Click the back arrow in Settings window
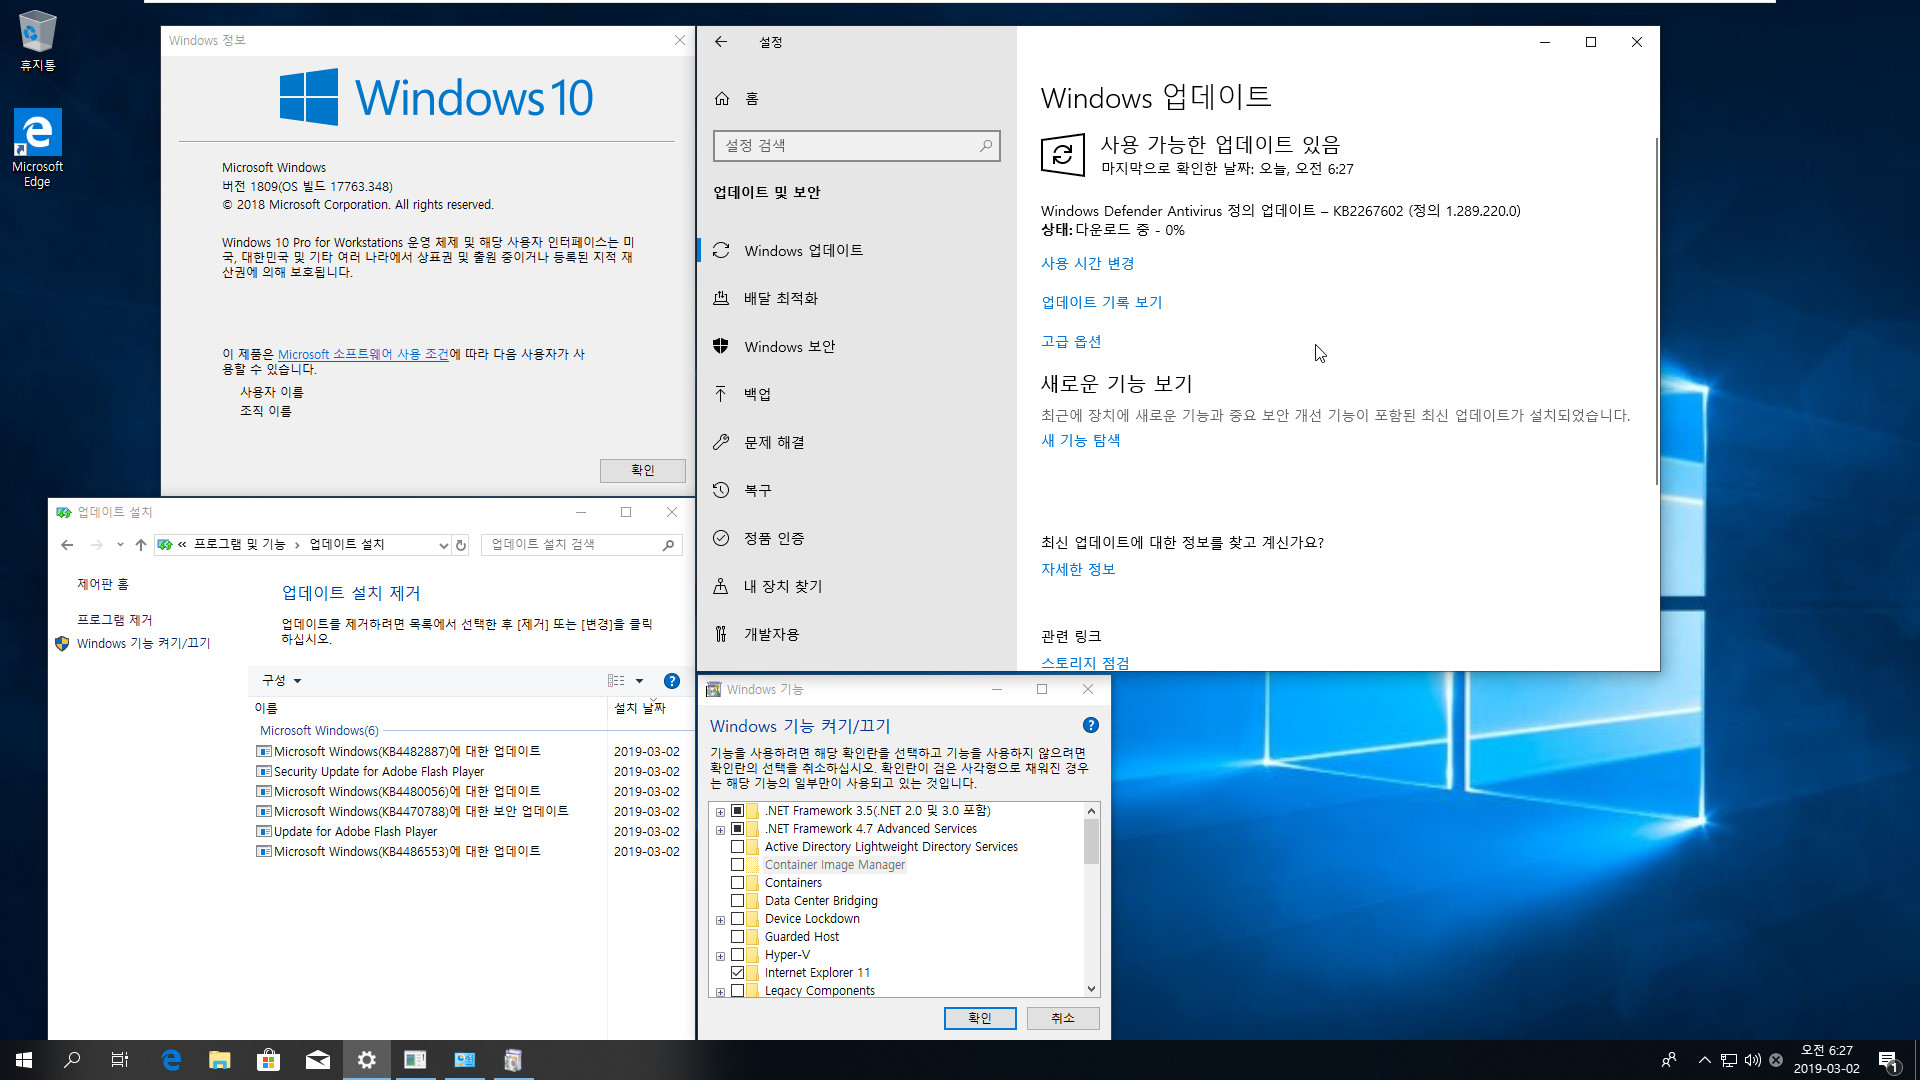1920x1080 pixels. click(721, 42)
